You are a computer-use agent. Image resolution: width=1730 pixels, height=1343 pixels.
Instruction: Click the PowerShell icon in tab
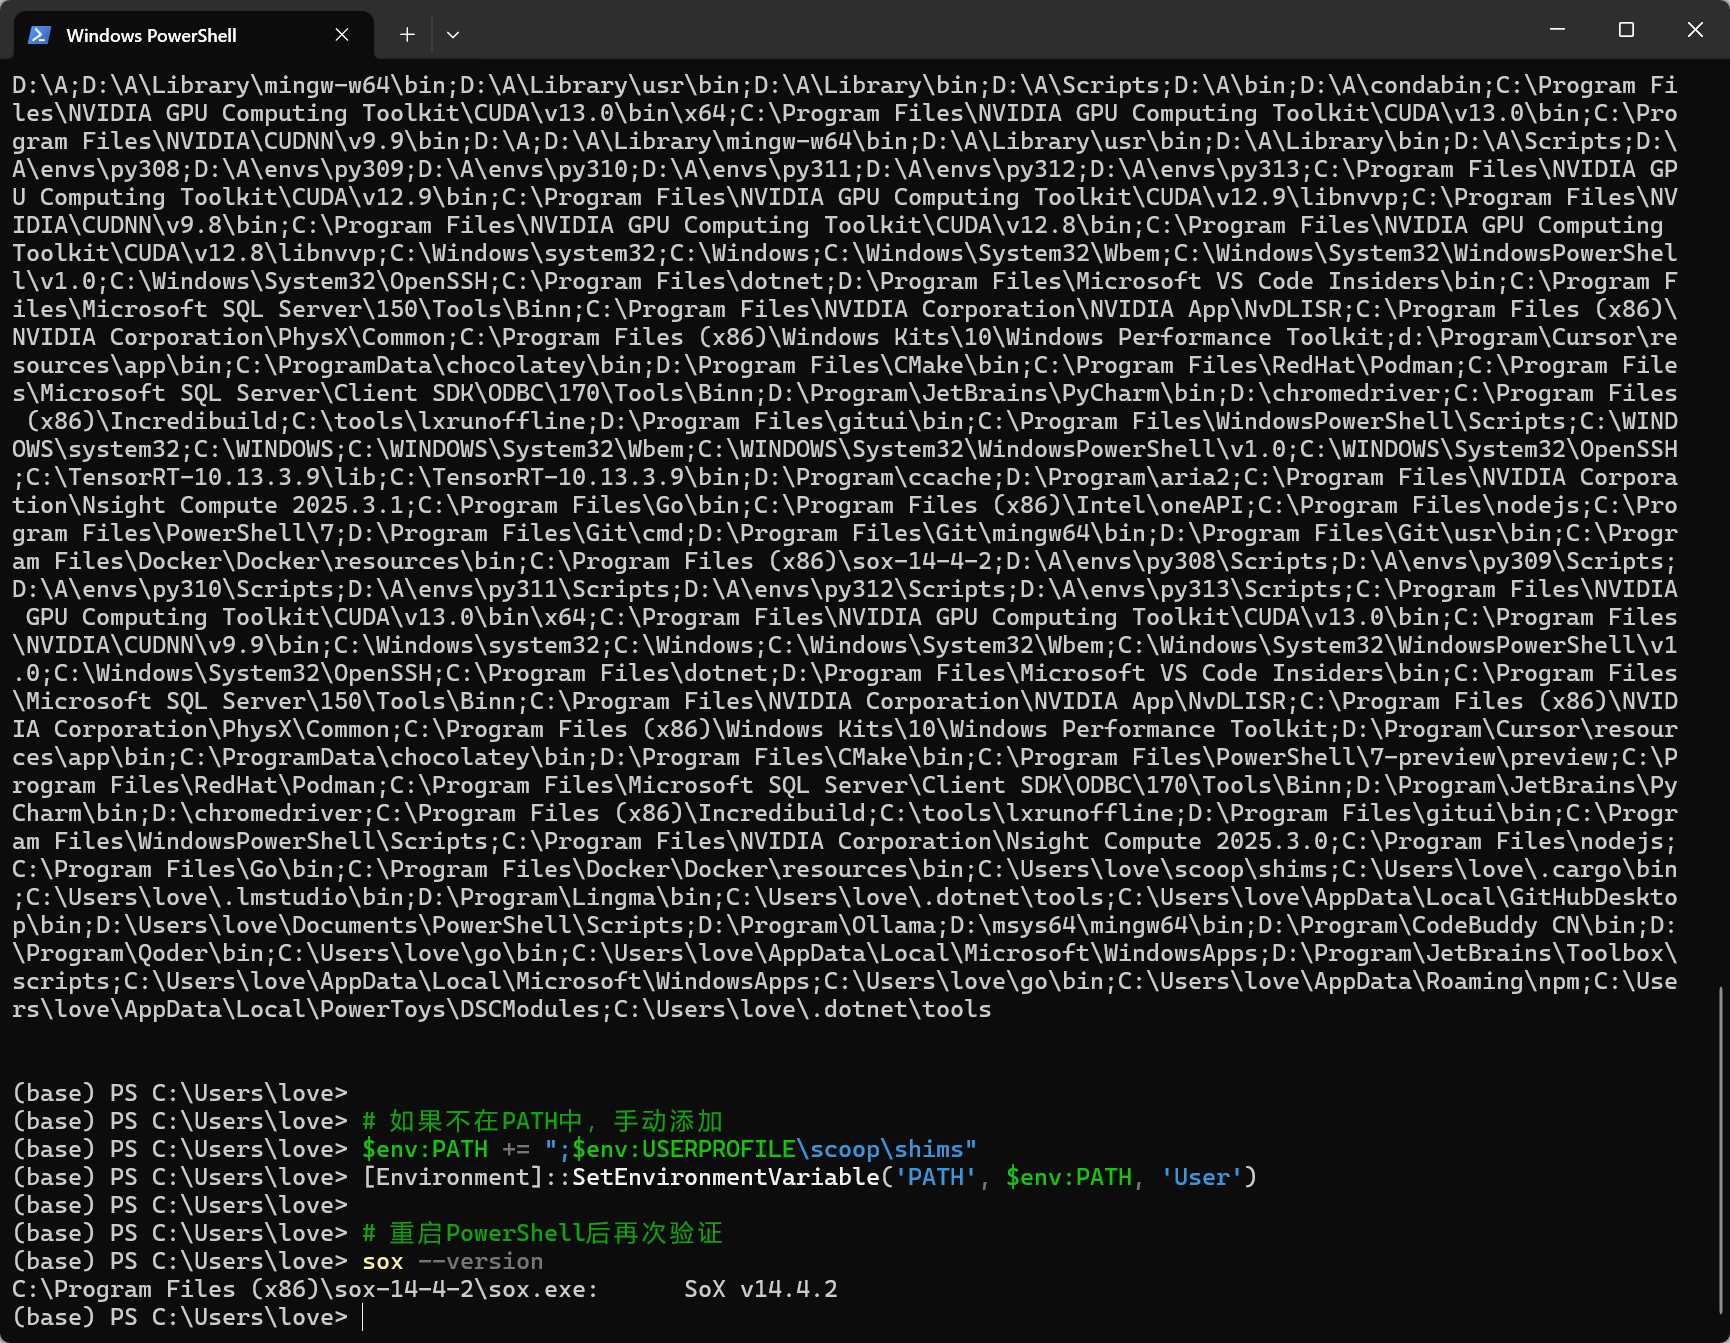(x=40, y=35)
